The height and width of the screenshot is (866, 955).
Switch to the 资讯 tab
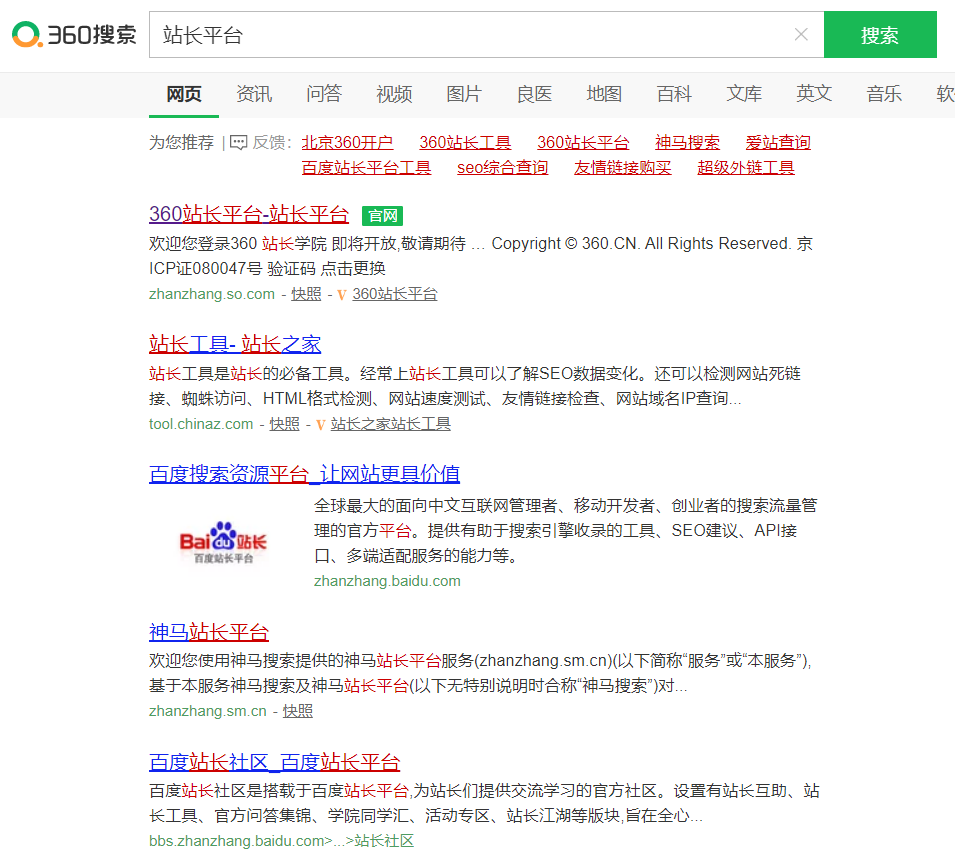click(x=254, y=94)
